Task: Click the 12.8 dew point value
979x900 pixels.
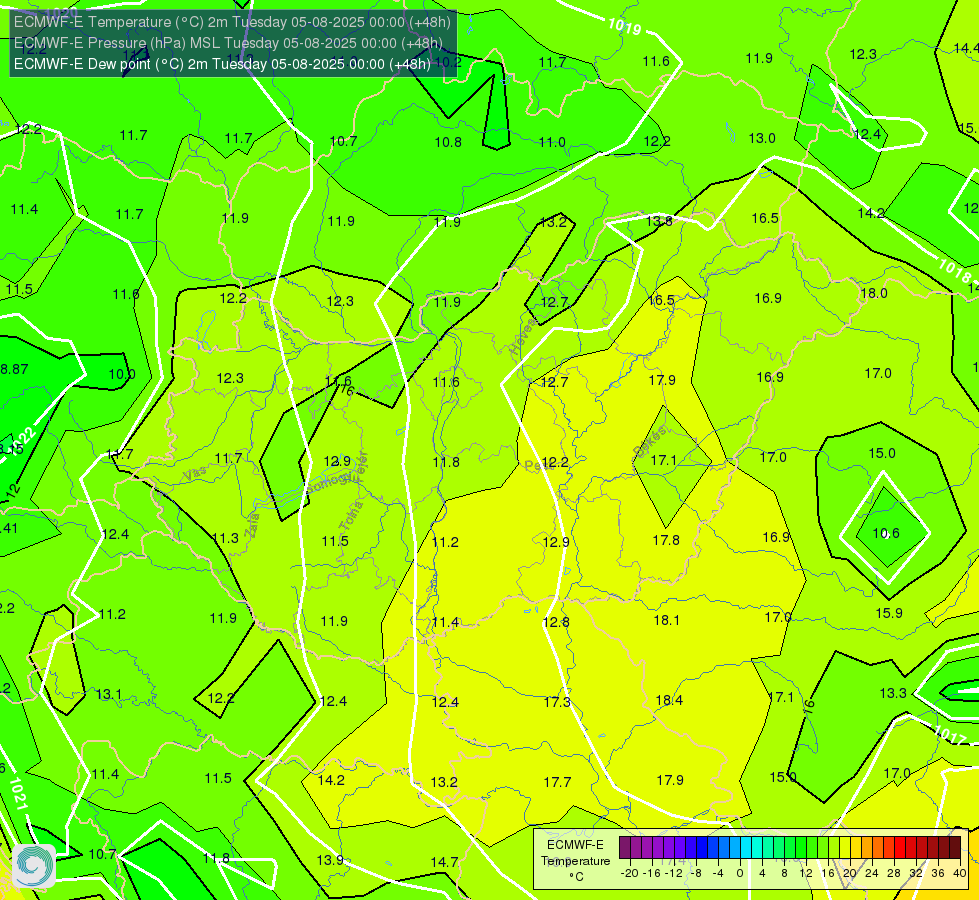Action: pyautogui.click(x=556, y=622)
